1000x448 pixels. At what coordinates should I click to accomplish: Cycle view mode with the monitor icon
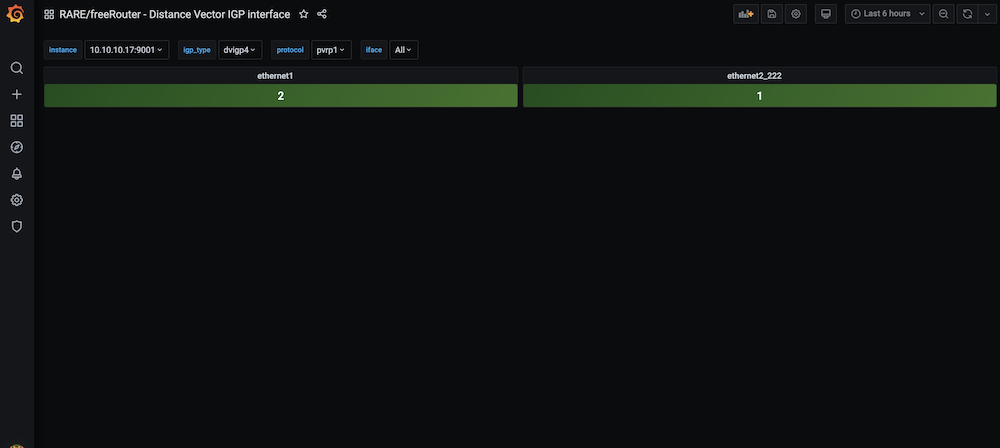(x=826, y=14)
